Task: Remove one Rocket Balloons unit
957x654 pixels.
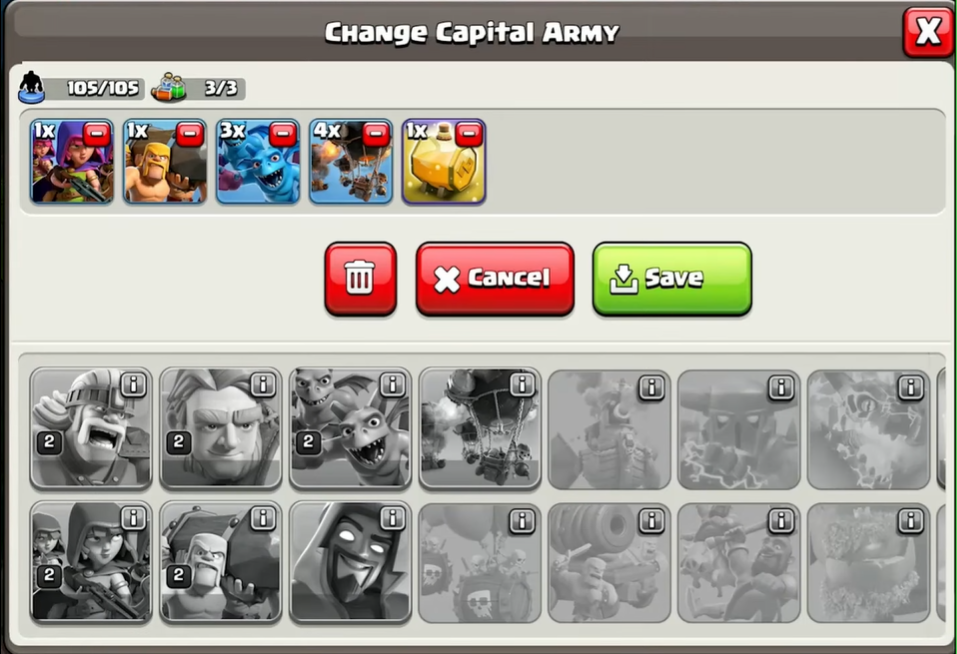Action: (375, 133)
